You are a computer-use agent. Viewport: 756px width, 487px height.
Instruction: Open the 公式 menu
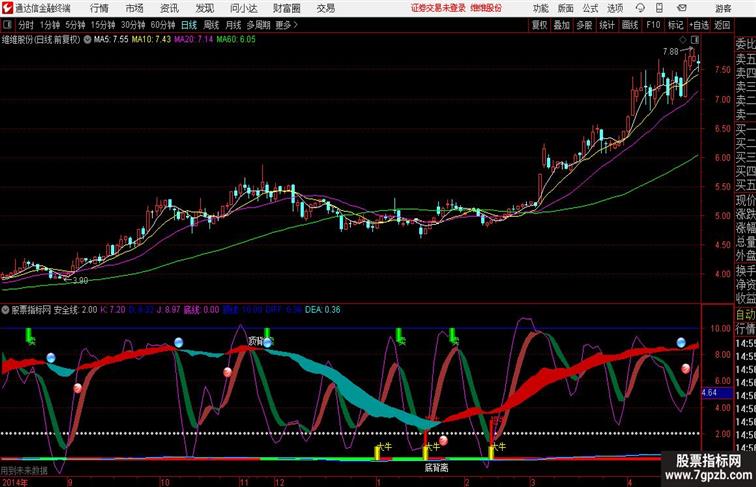590,8
